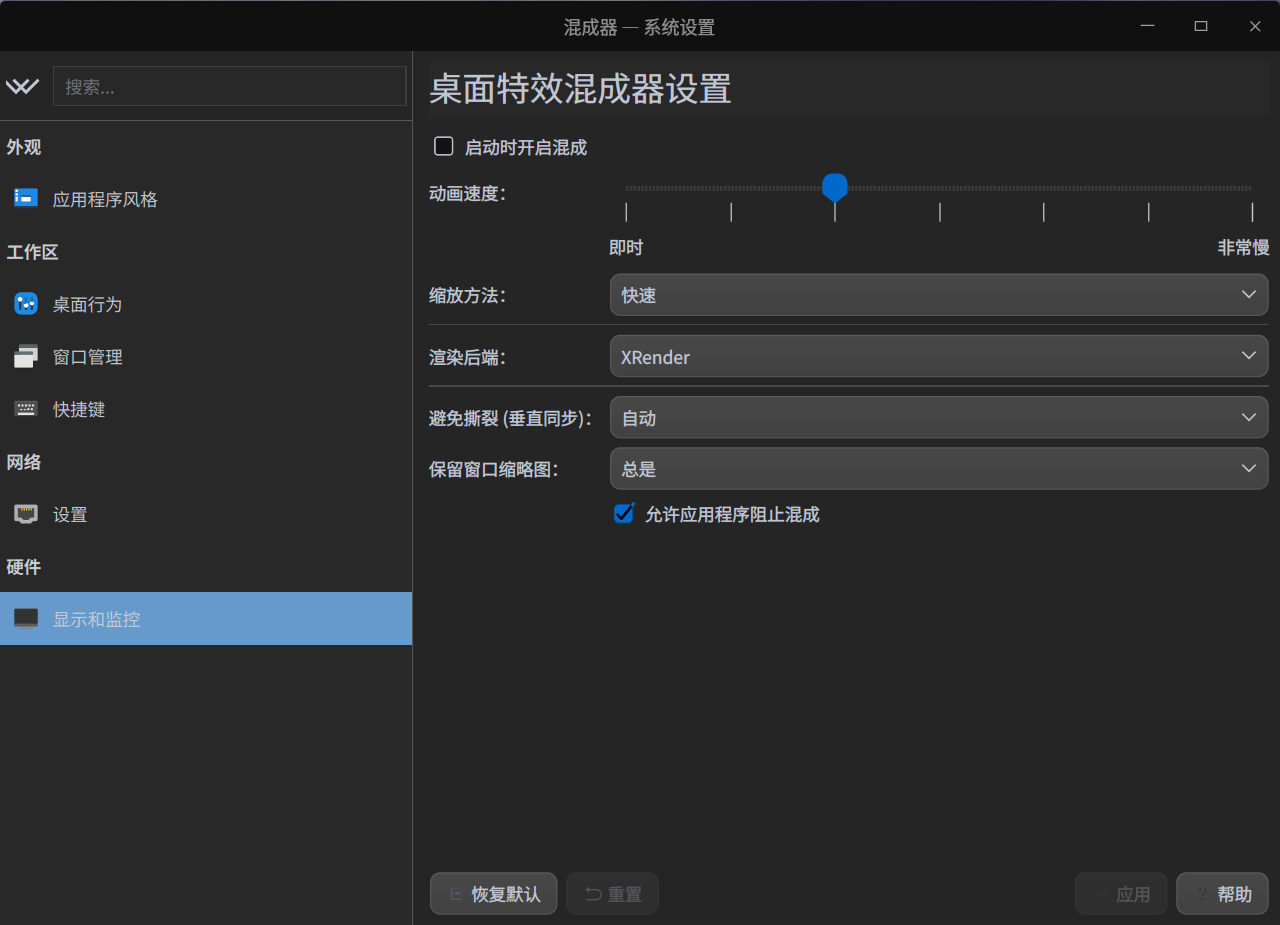Click the 动画速度 slider handle

835,187
